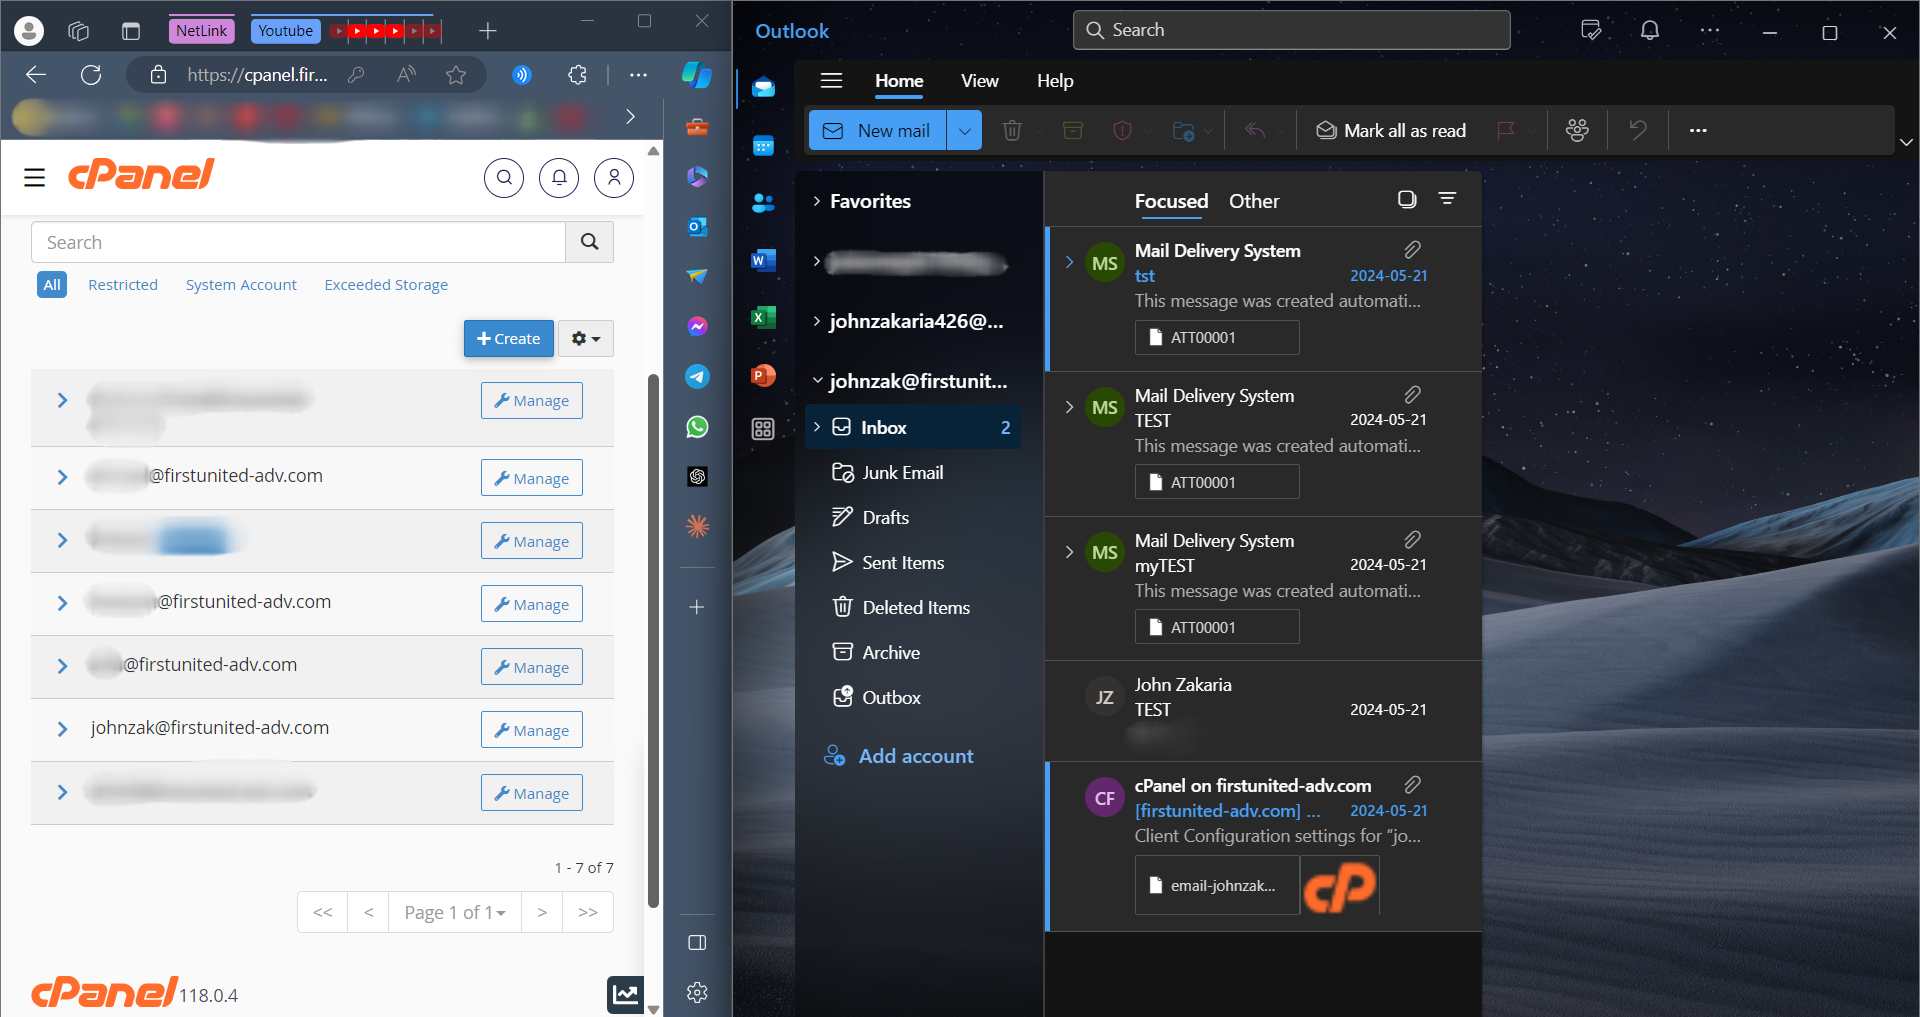
Task: Launch Excel from Outlook app rail
Action: coord(763,318)
